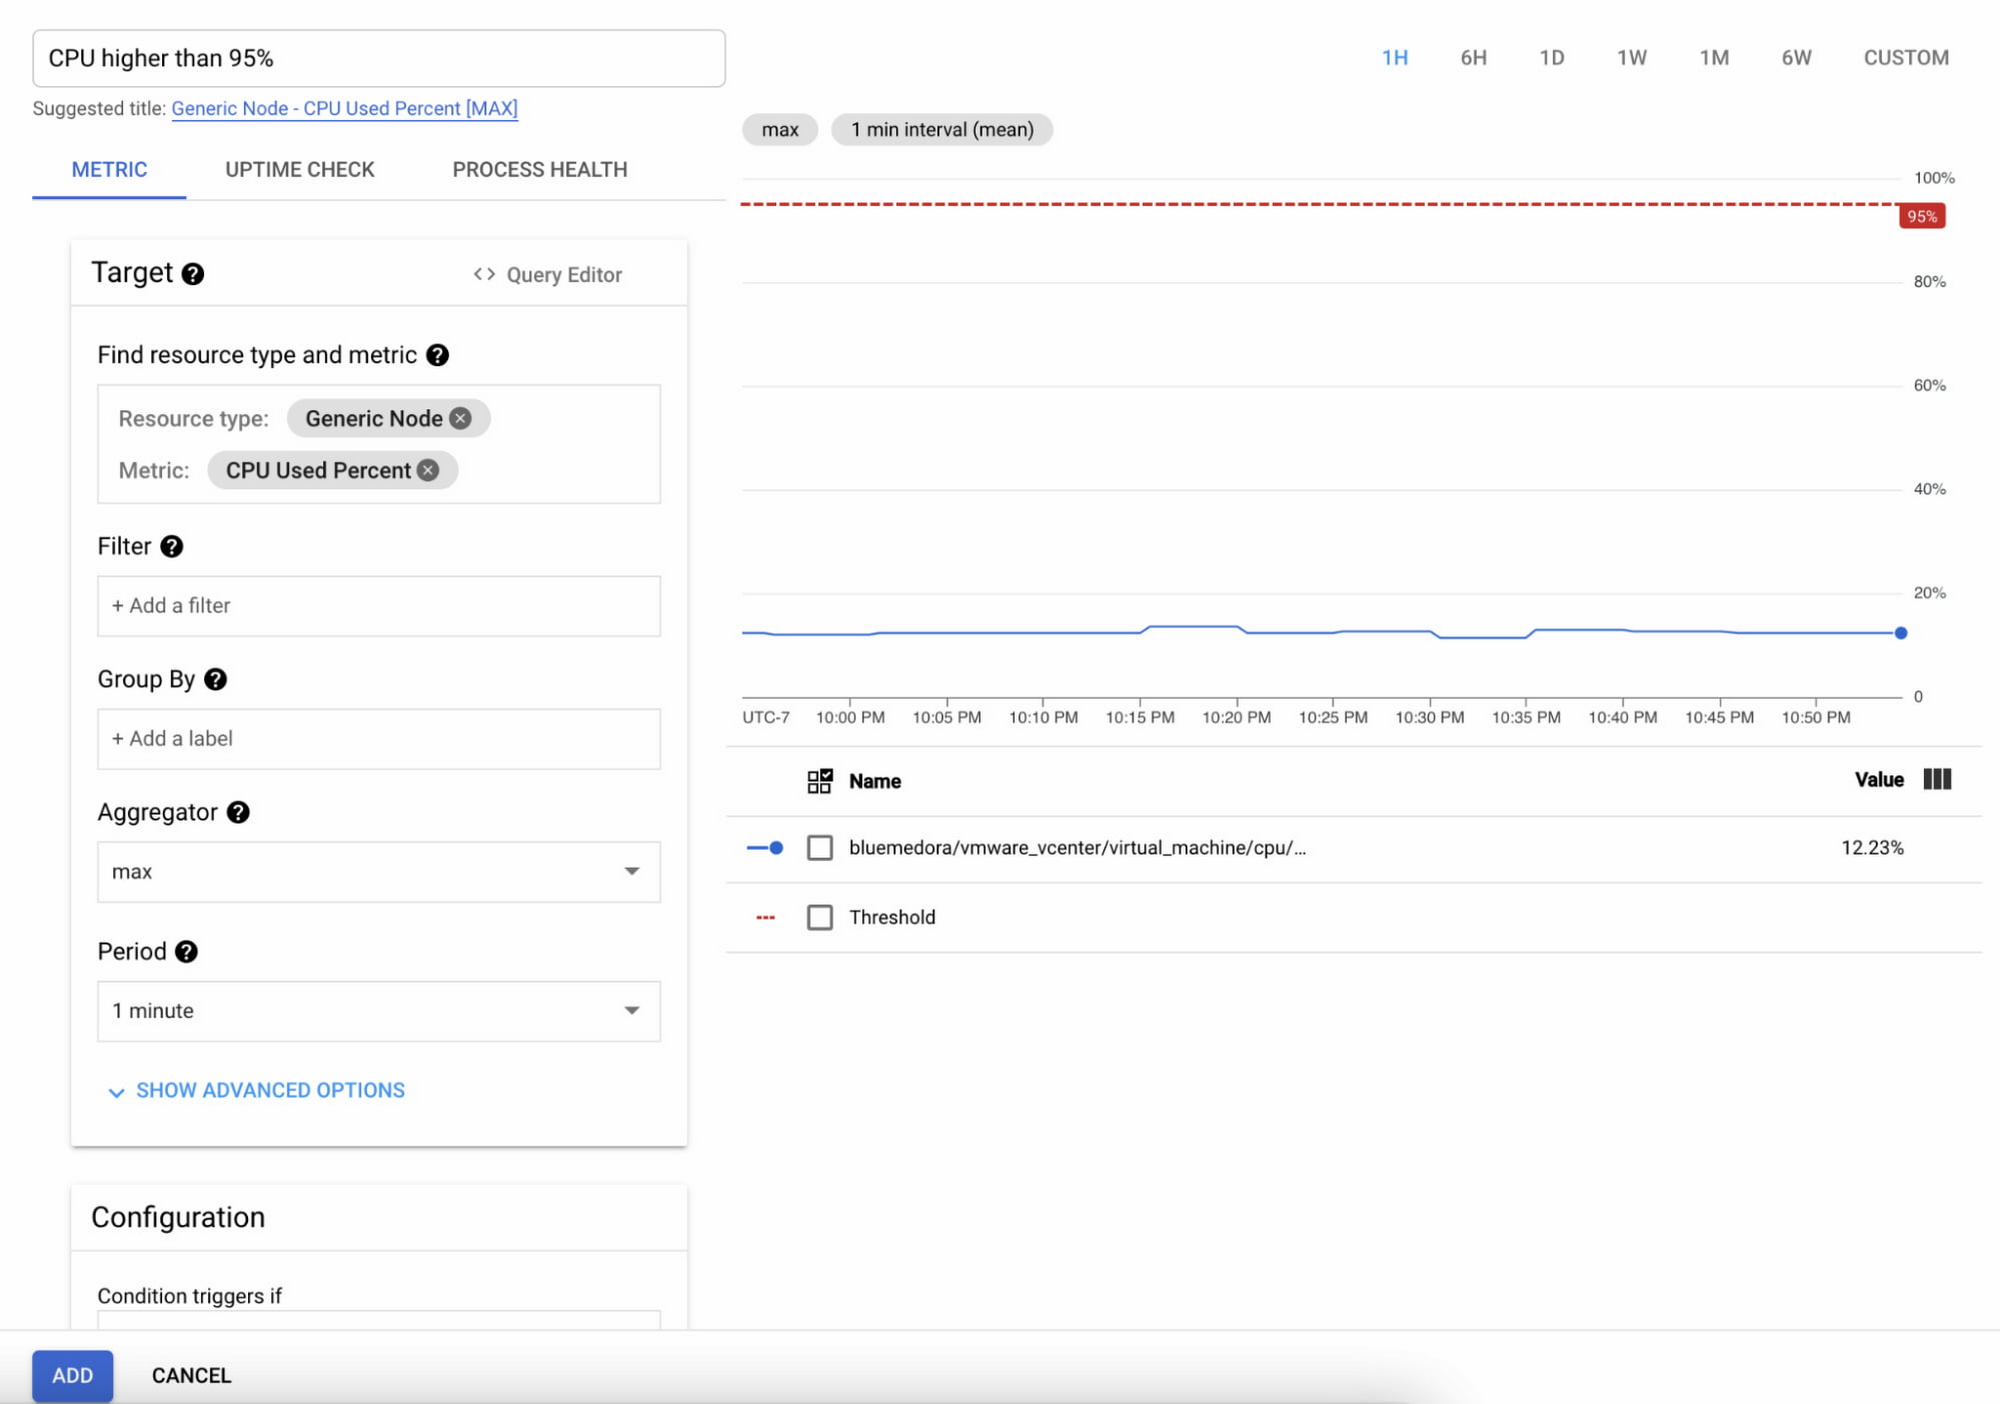Click the 12.23% value cell
The width and height of the screenshot is (2000, 1404).
click(x=1872, y=848)
